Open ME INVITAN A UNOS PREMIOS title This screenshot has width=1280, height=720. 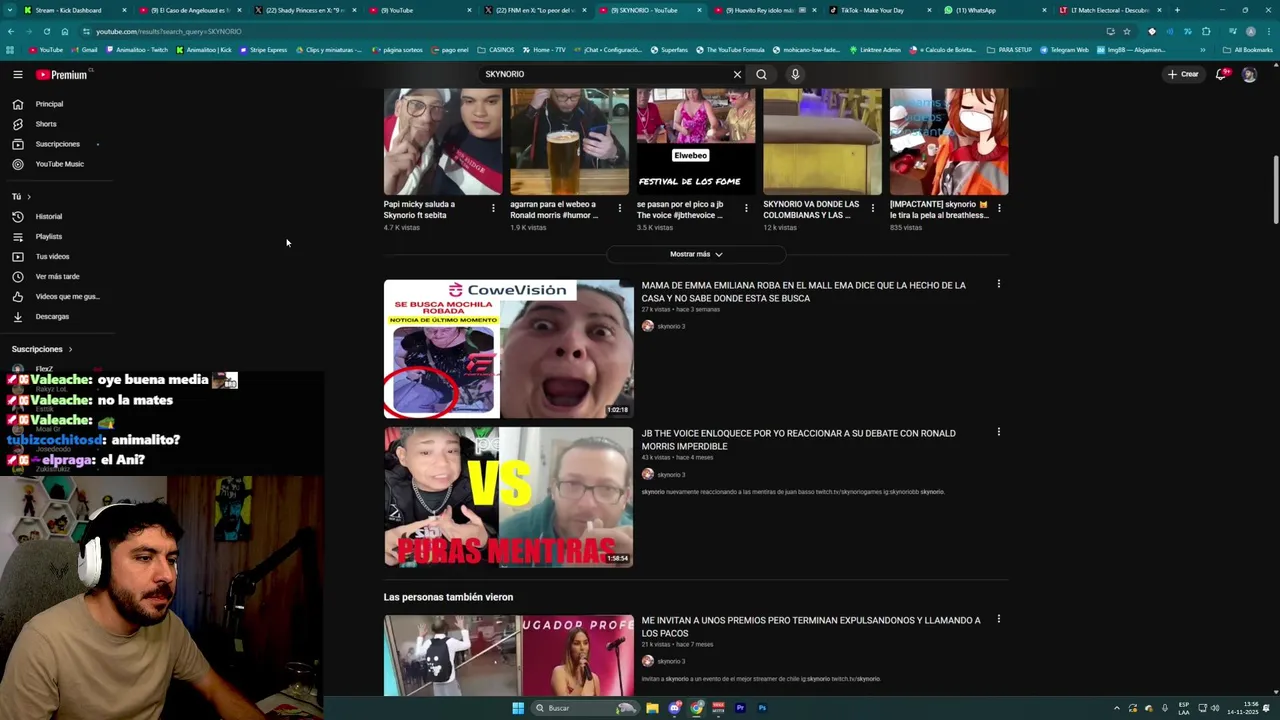[810, 627]
